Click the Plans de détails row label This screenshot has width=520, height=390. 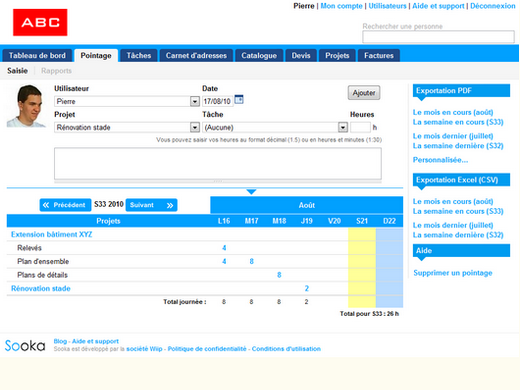point(42,275)
